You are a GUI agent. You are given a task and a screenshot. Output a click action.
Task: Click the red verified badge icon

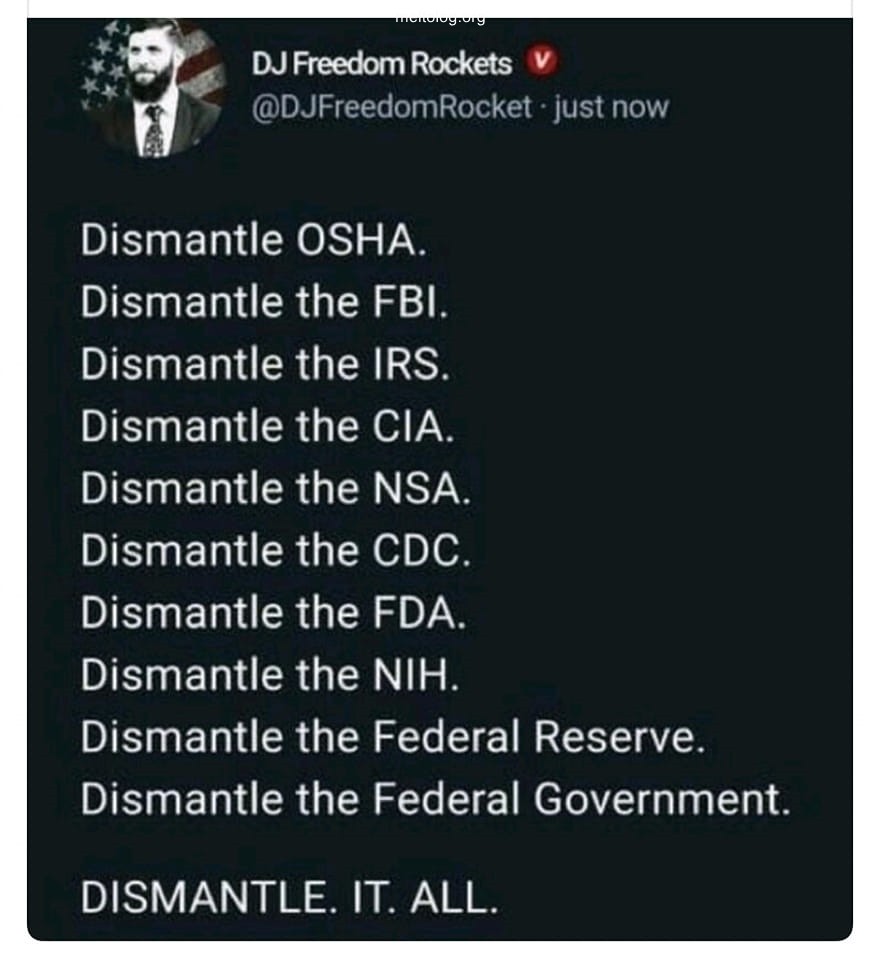point(540,64)
